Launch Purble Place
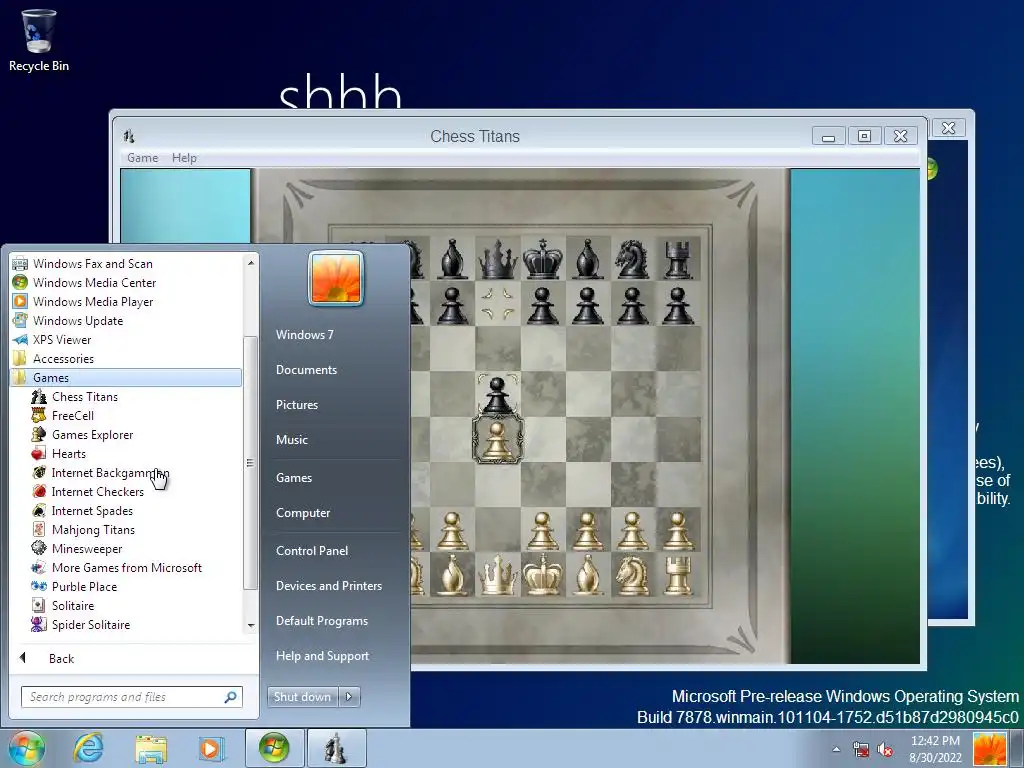This screenshot has width=1024, height=768. (x=84, y=586)
